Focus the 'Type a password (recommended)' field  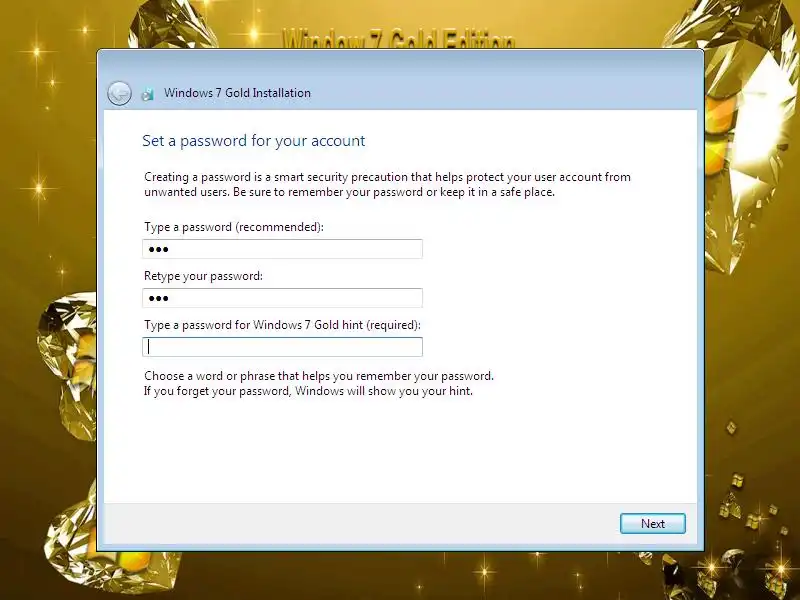pyautogui.click(x=282, y=249)
